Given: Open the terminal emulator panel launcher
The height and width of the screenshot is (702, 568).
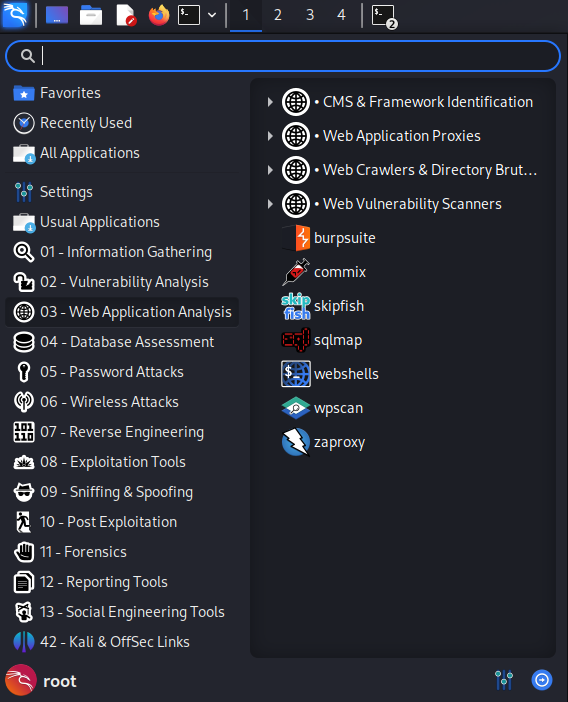Looking at the screenshot, I should 189,15.
